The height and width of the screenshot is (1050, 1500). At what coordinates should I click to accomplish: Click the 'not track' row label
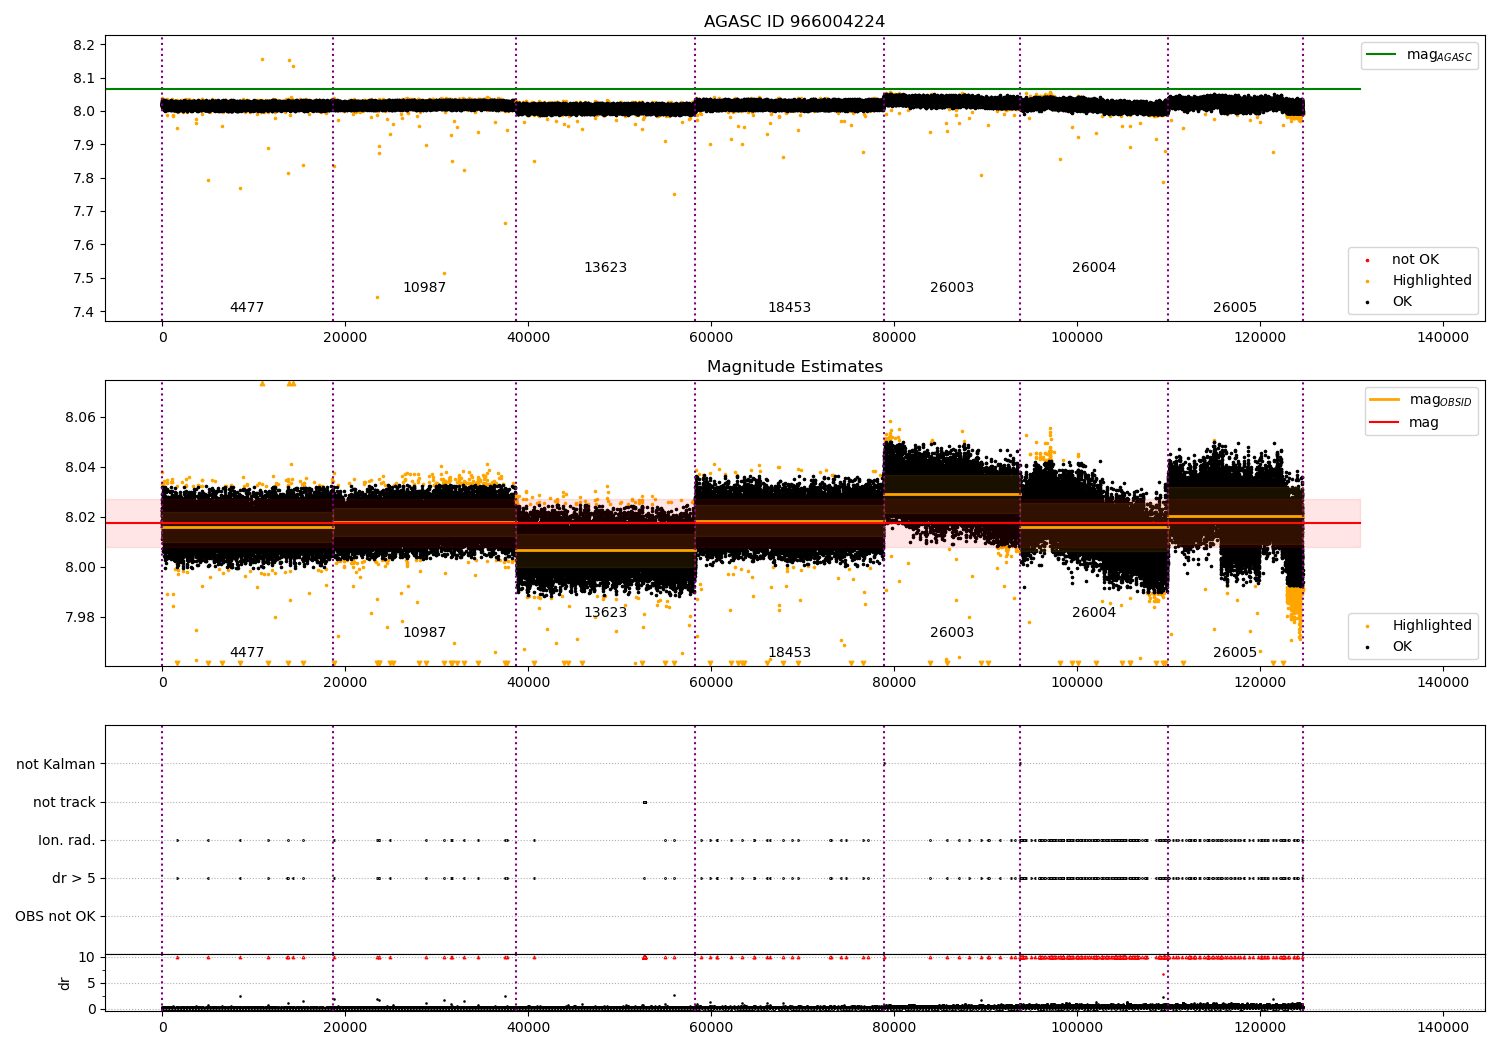pyautogui.click(x=64, y=803)
